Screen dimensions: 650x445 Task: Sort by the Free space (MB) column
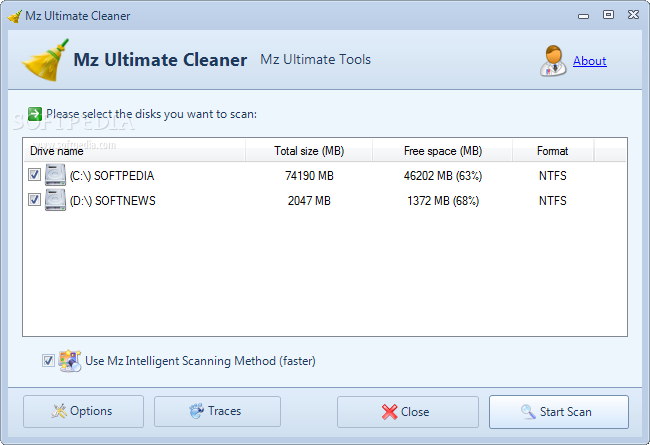point(443,151)
